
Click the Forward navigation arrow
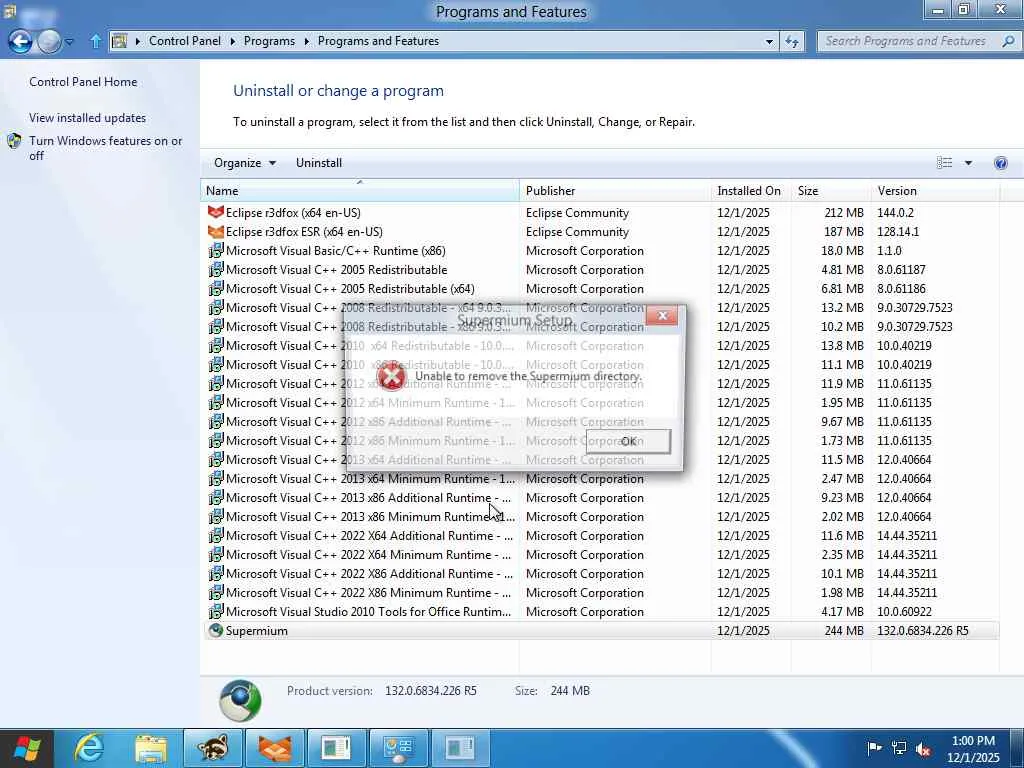[x=49, y=42]
